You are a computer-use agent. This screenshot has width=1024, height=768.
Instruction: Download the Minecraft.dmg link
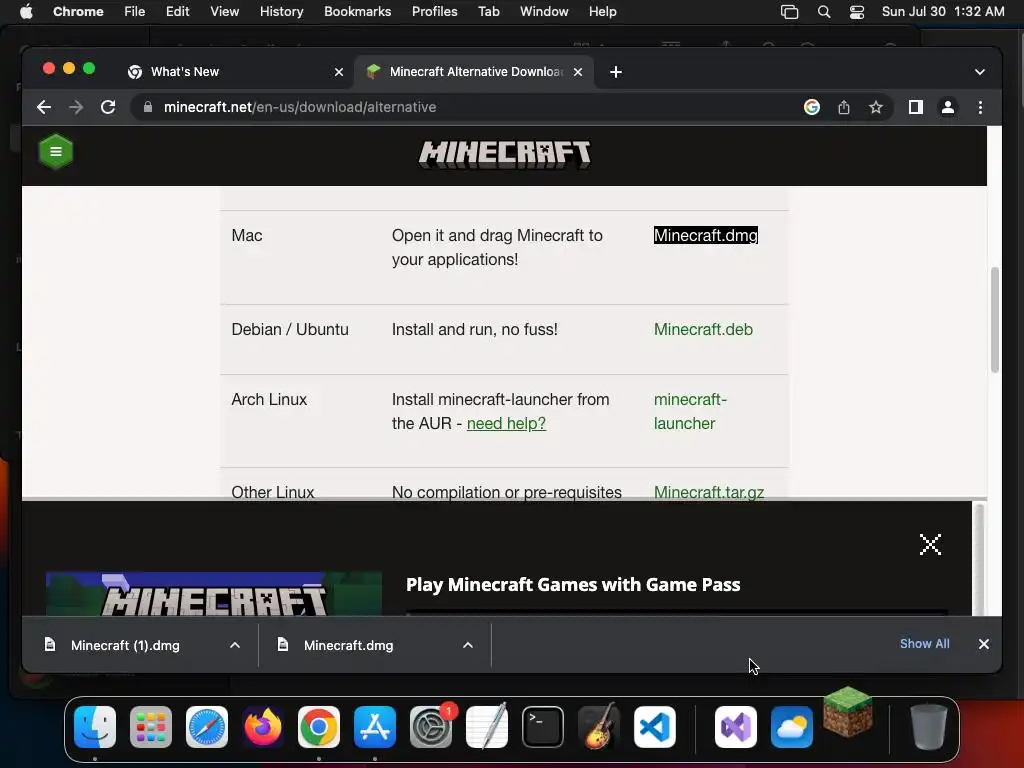705,235
